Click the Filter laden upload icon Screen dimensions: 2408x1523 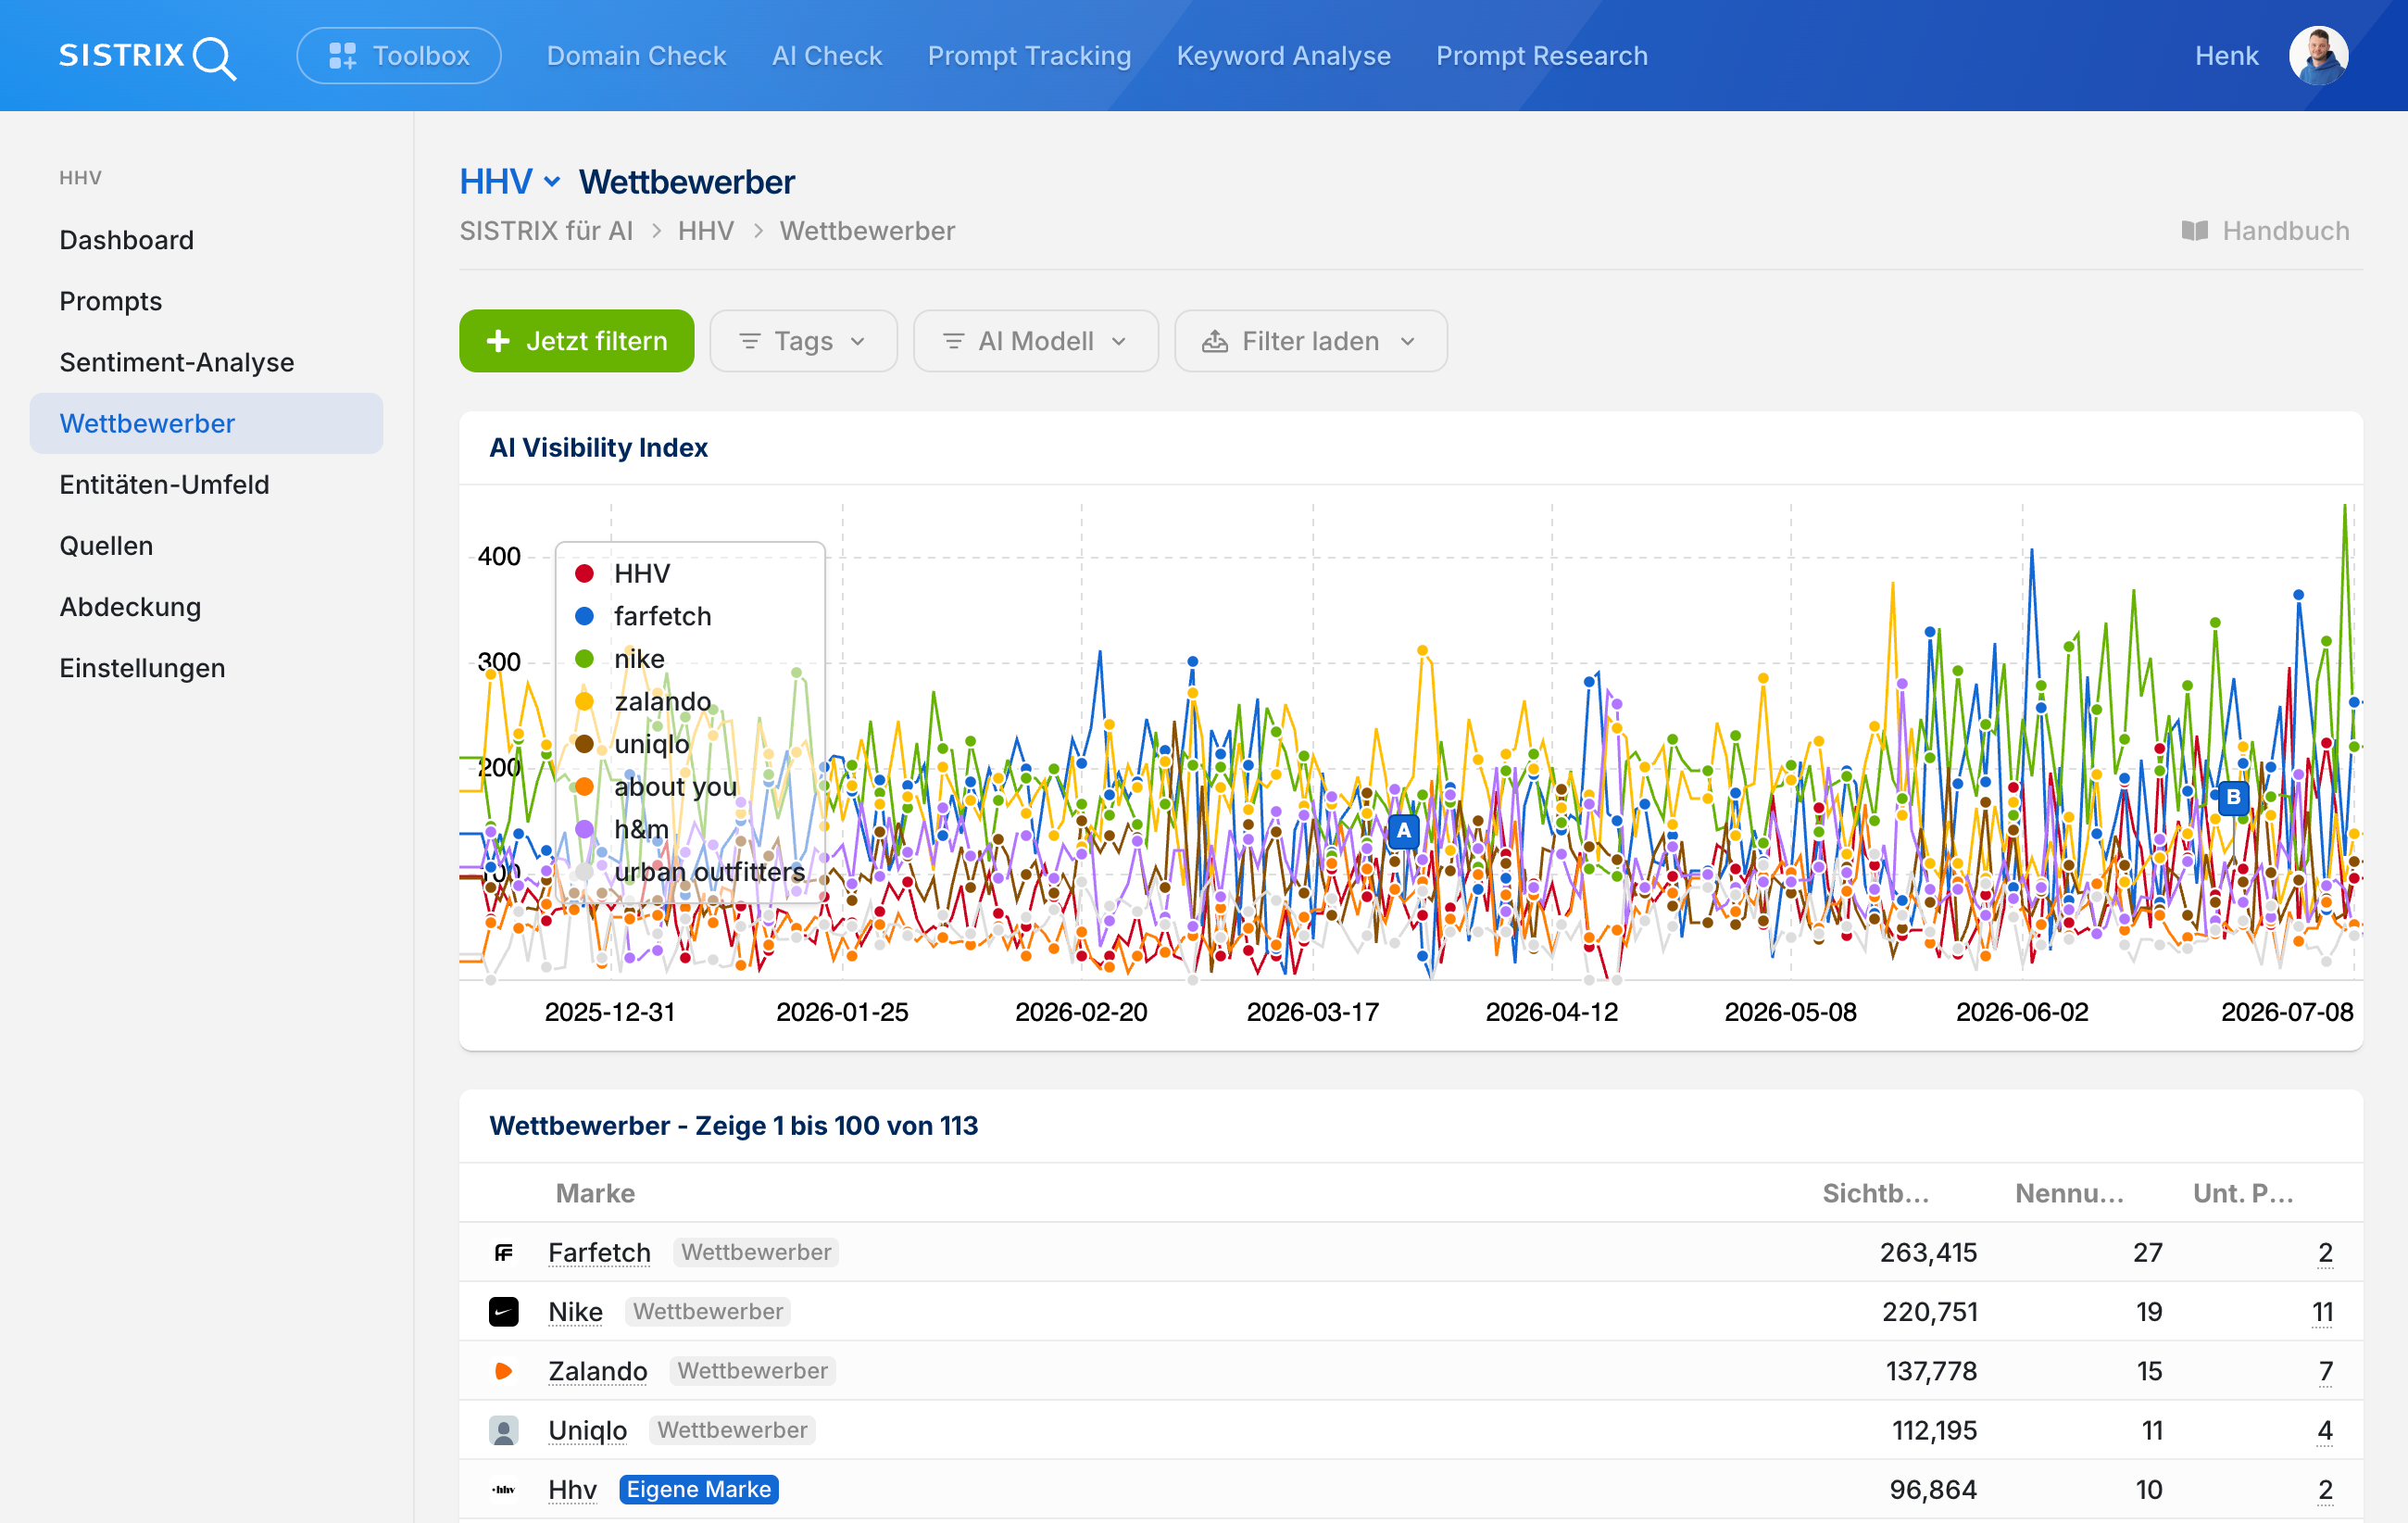[1214, 341]
